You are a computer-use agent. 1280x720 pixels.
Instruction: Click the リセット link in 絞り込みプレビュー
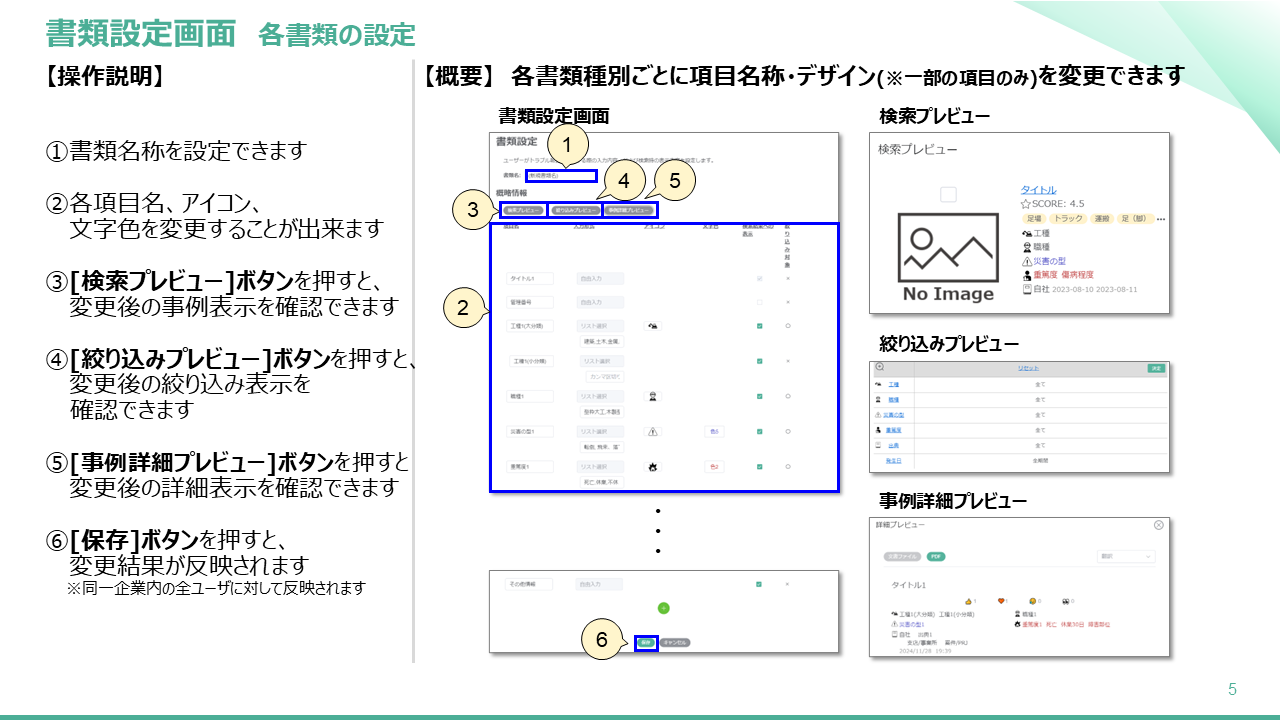coord(1028,367)
